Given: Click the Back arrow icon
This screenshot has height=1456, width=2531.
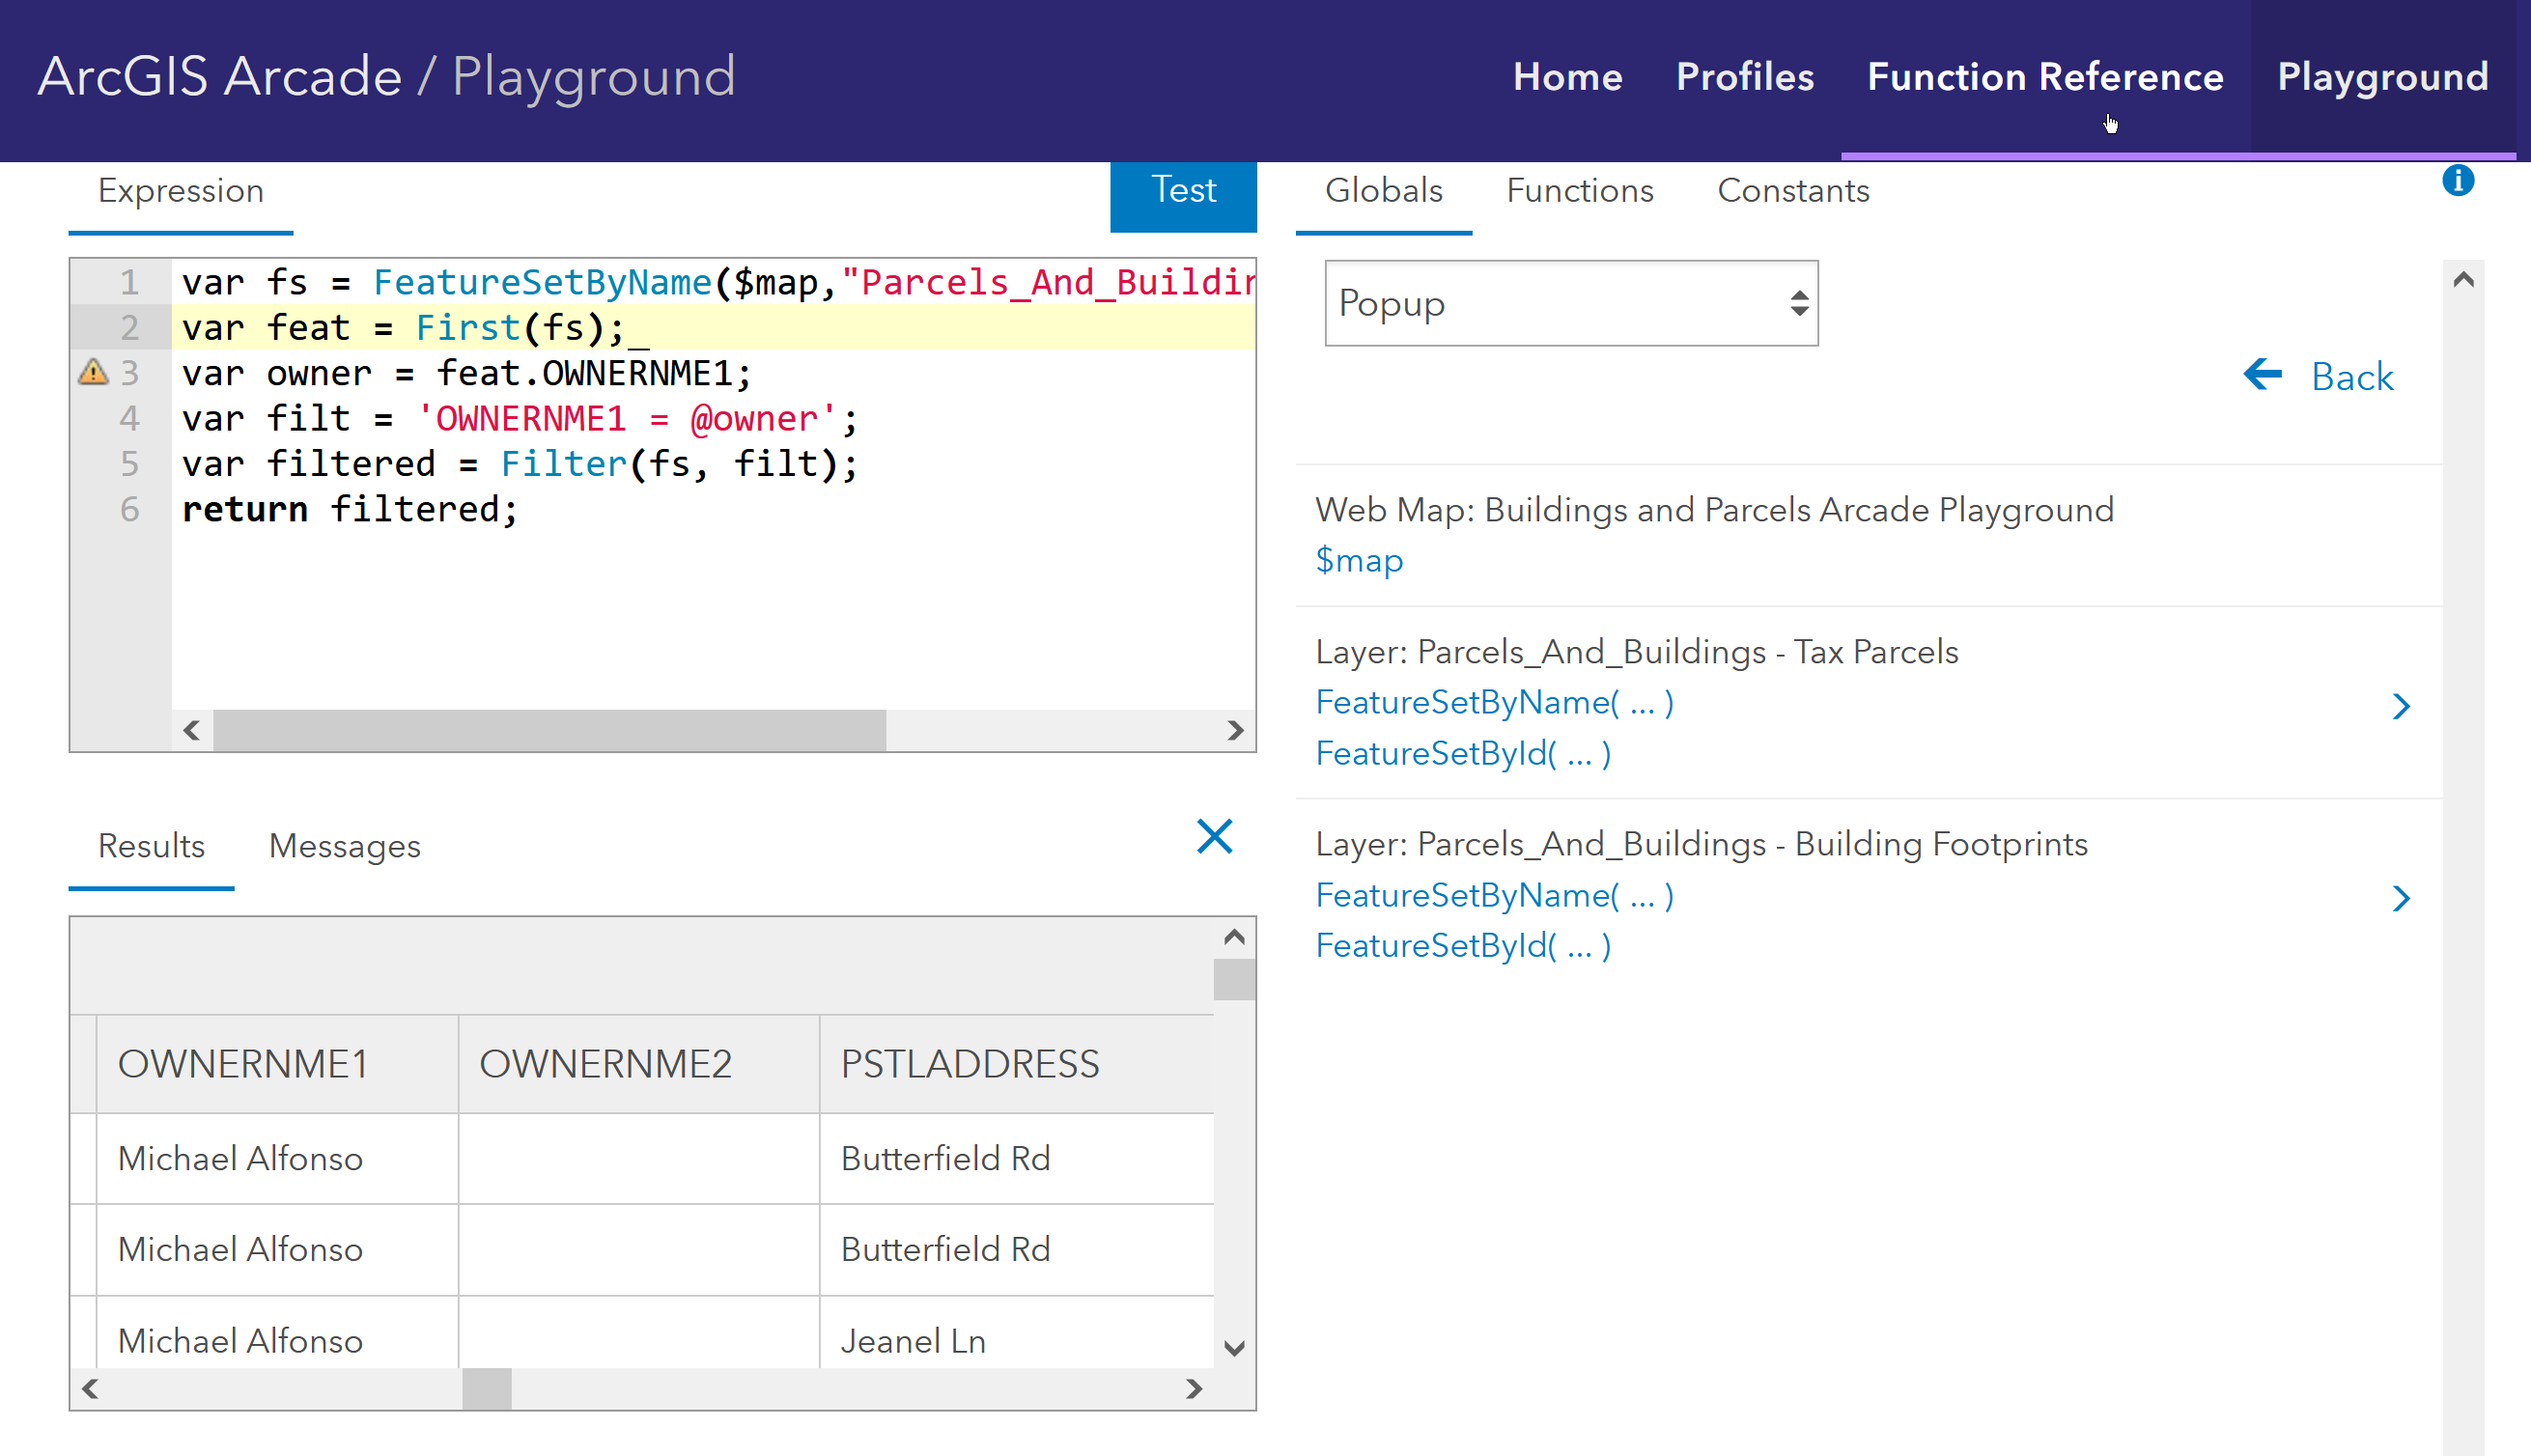Looking at the screenshot, I should point(2262,375).
